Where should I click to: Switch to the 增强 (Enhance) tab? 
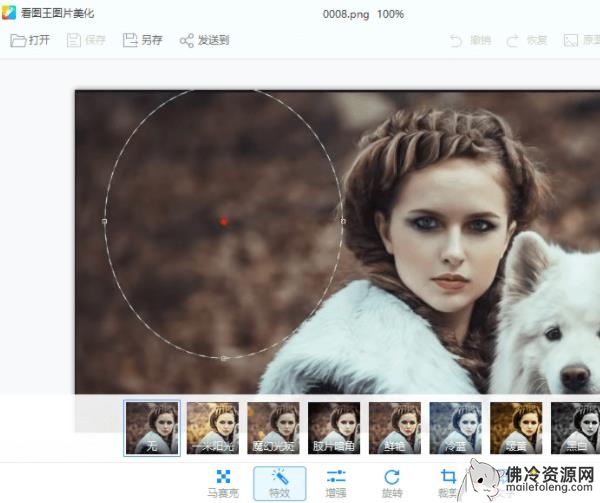[x=336, y=483]
